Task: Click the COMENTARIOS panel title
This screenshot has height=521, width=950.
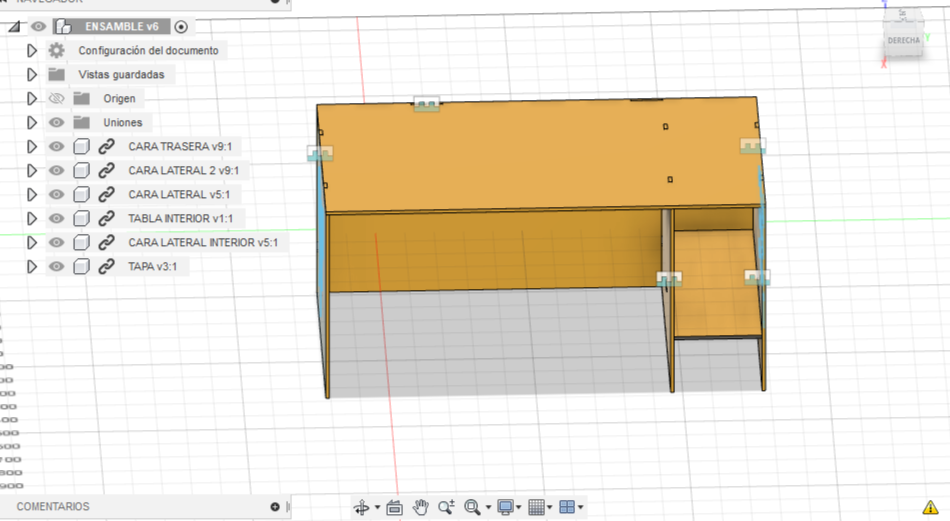Action: click(53, 506)
